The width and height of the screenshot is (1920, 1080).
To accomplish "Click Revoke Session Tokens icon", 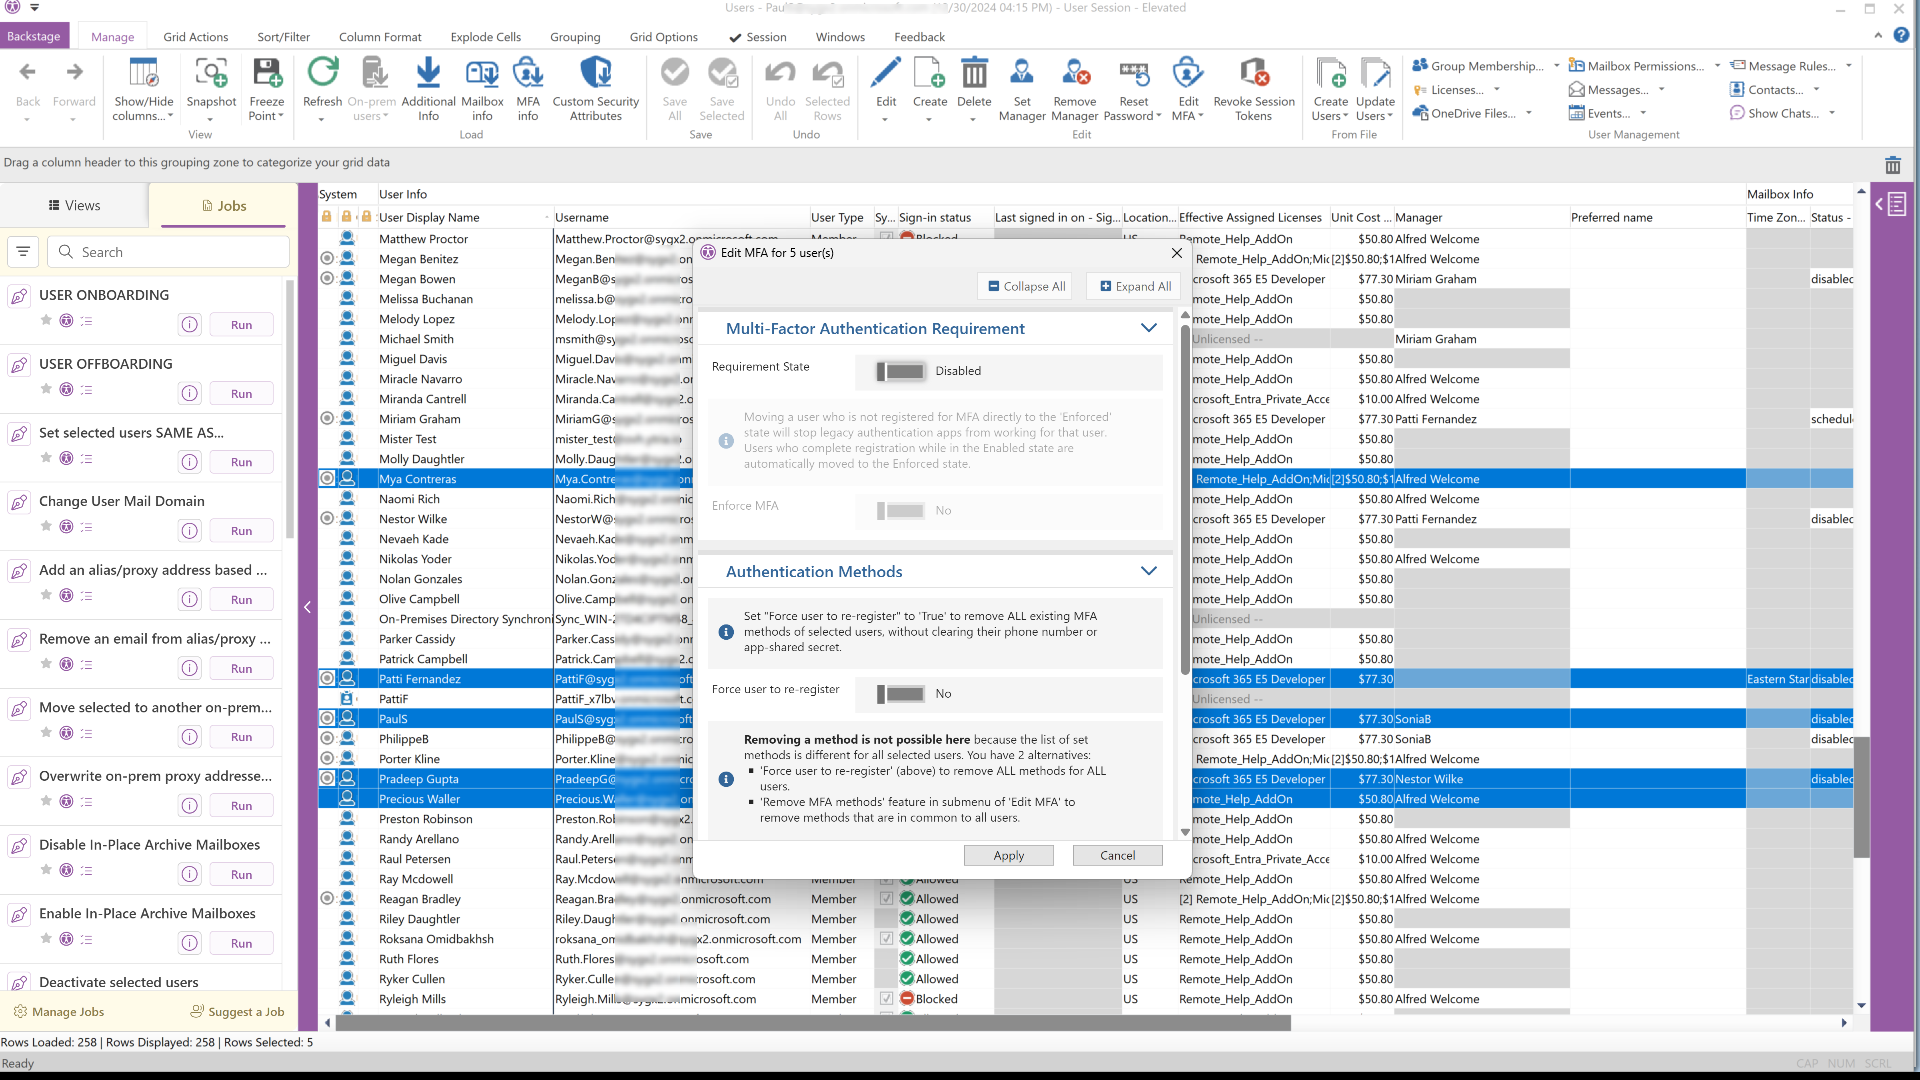I will pos(1253,74).
